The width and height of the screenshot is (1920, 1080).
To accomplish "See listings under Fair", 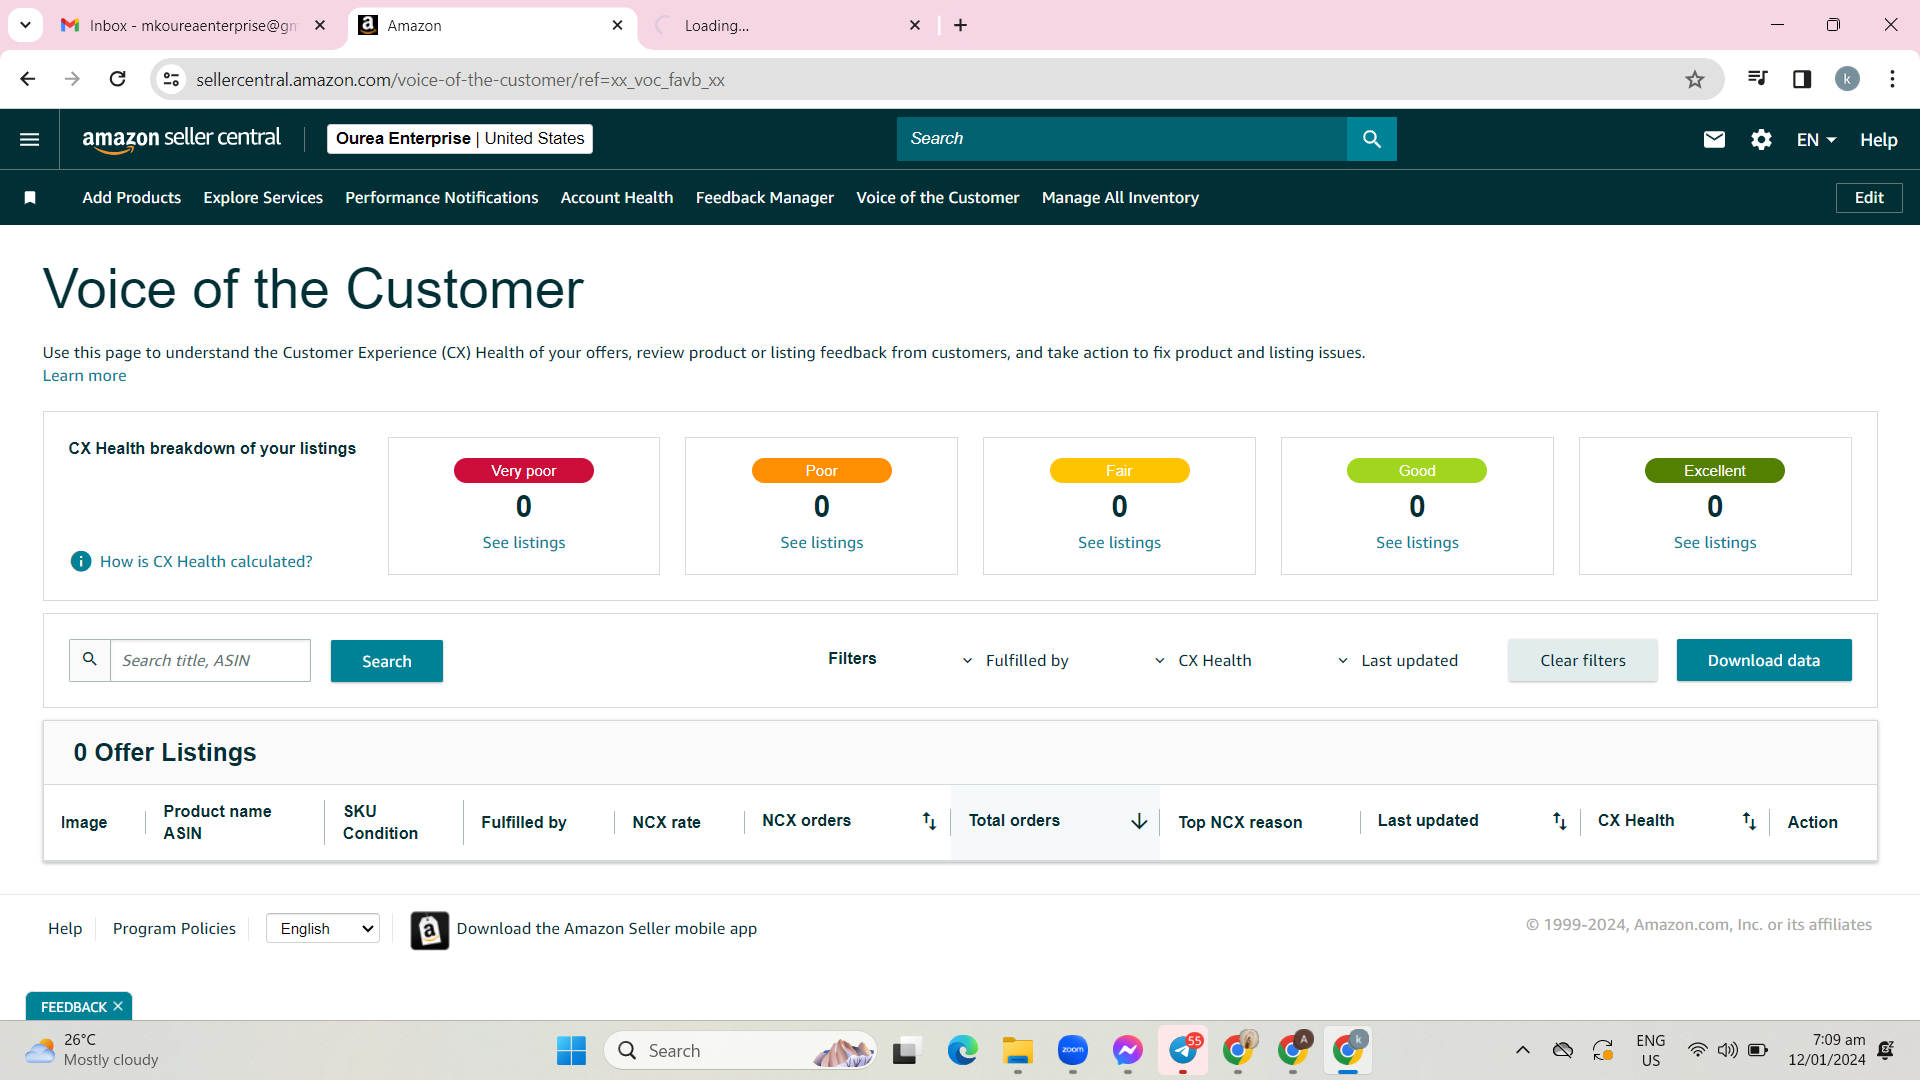I will [1119, 543].
